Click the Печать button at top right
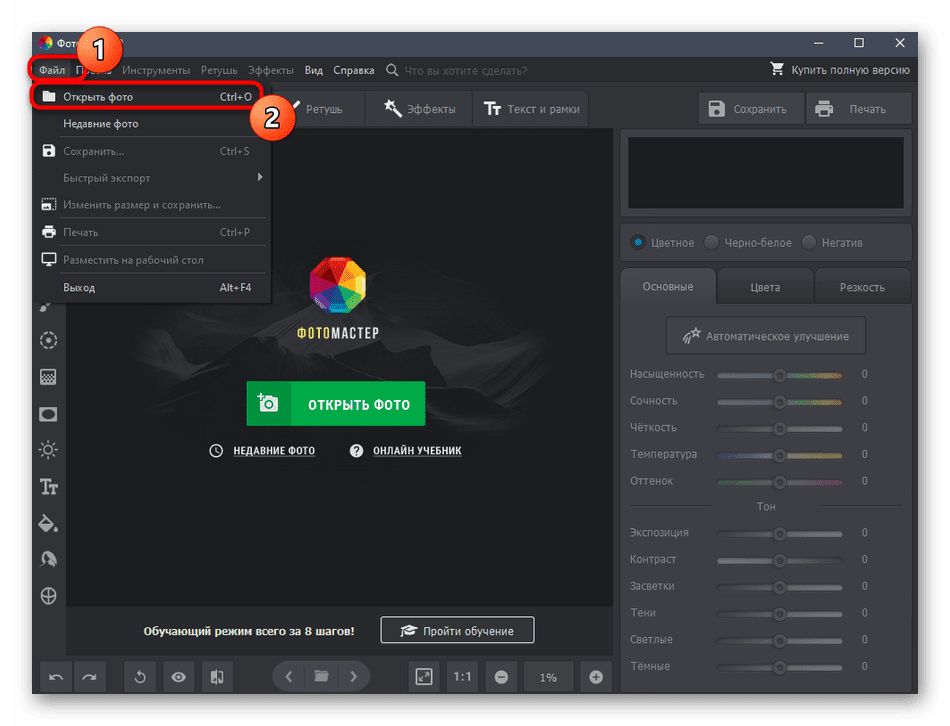This screenshot has height=726, width=950. [859, 109]
